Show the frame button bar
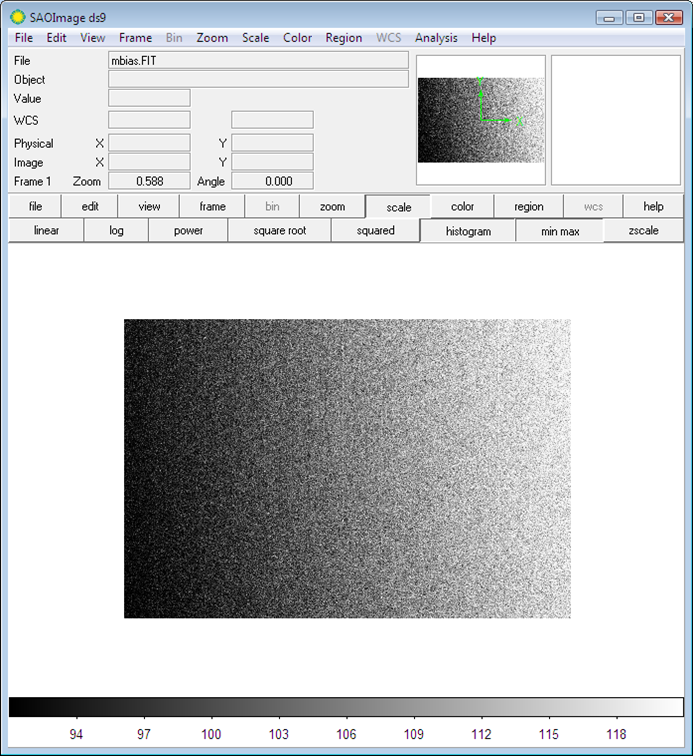This screenshot has height=756, width=693. (212, 207)
